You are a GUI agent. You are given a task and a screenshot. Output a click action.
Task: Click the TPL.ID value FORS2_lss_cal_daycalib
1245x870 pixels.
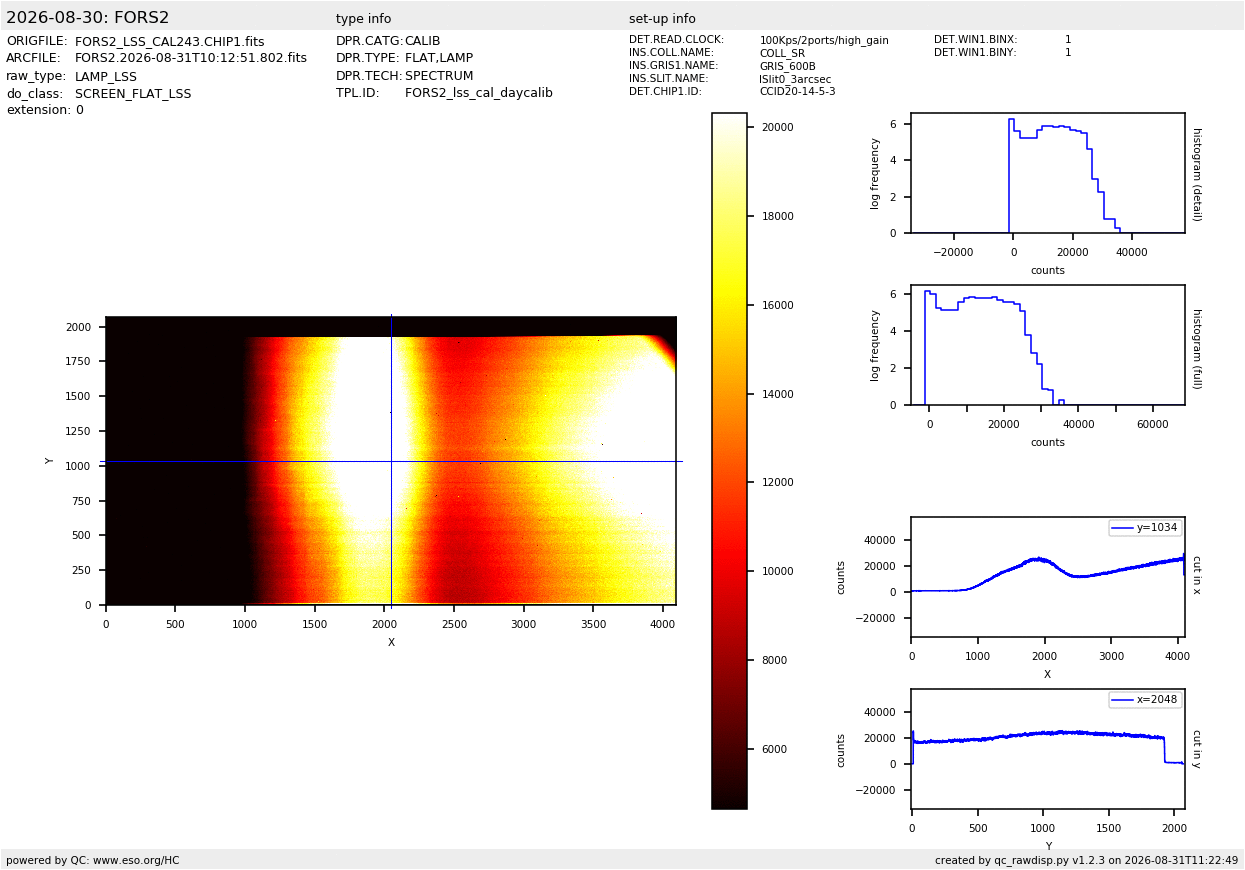(x=479, y=93)
